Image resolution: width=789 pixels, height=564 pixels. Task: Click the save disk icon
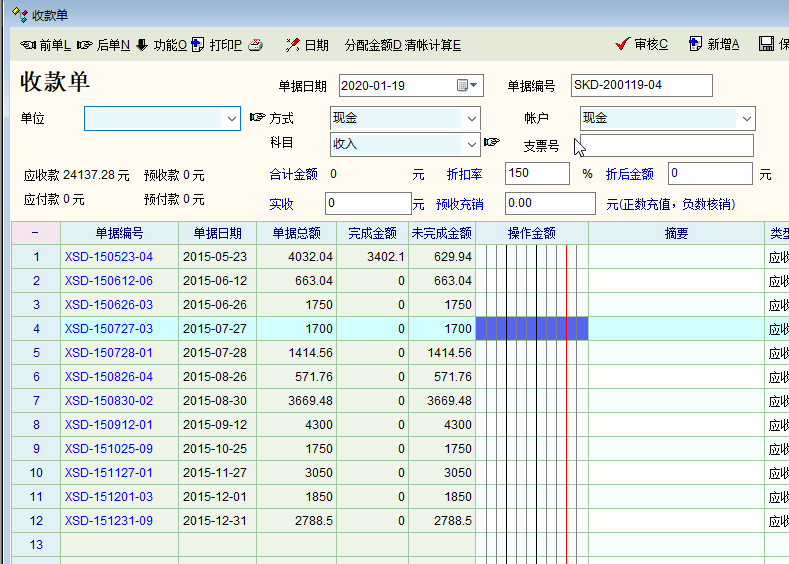[x=767, y=44]
